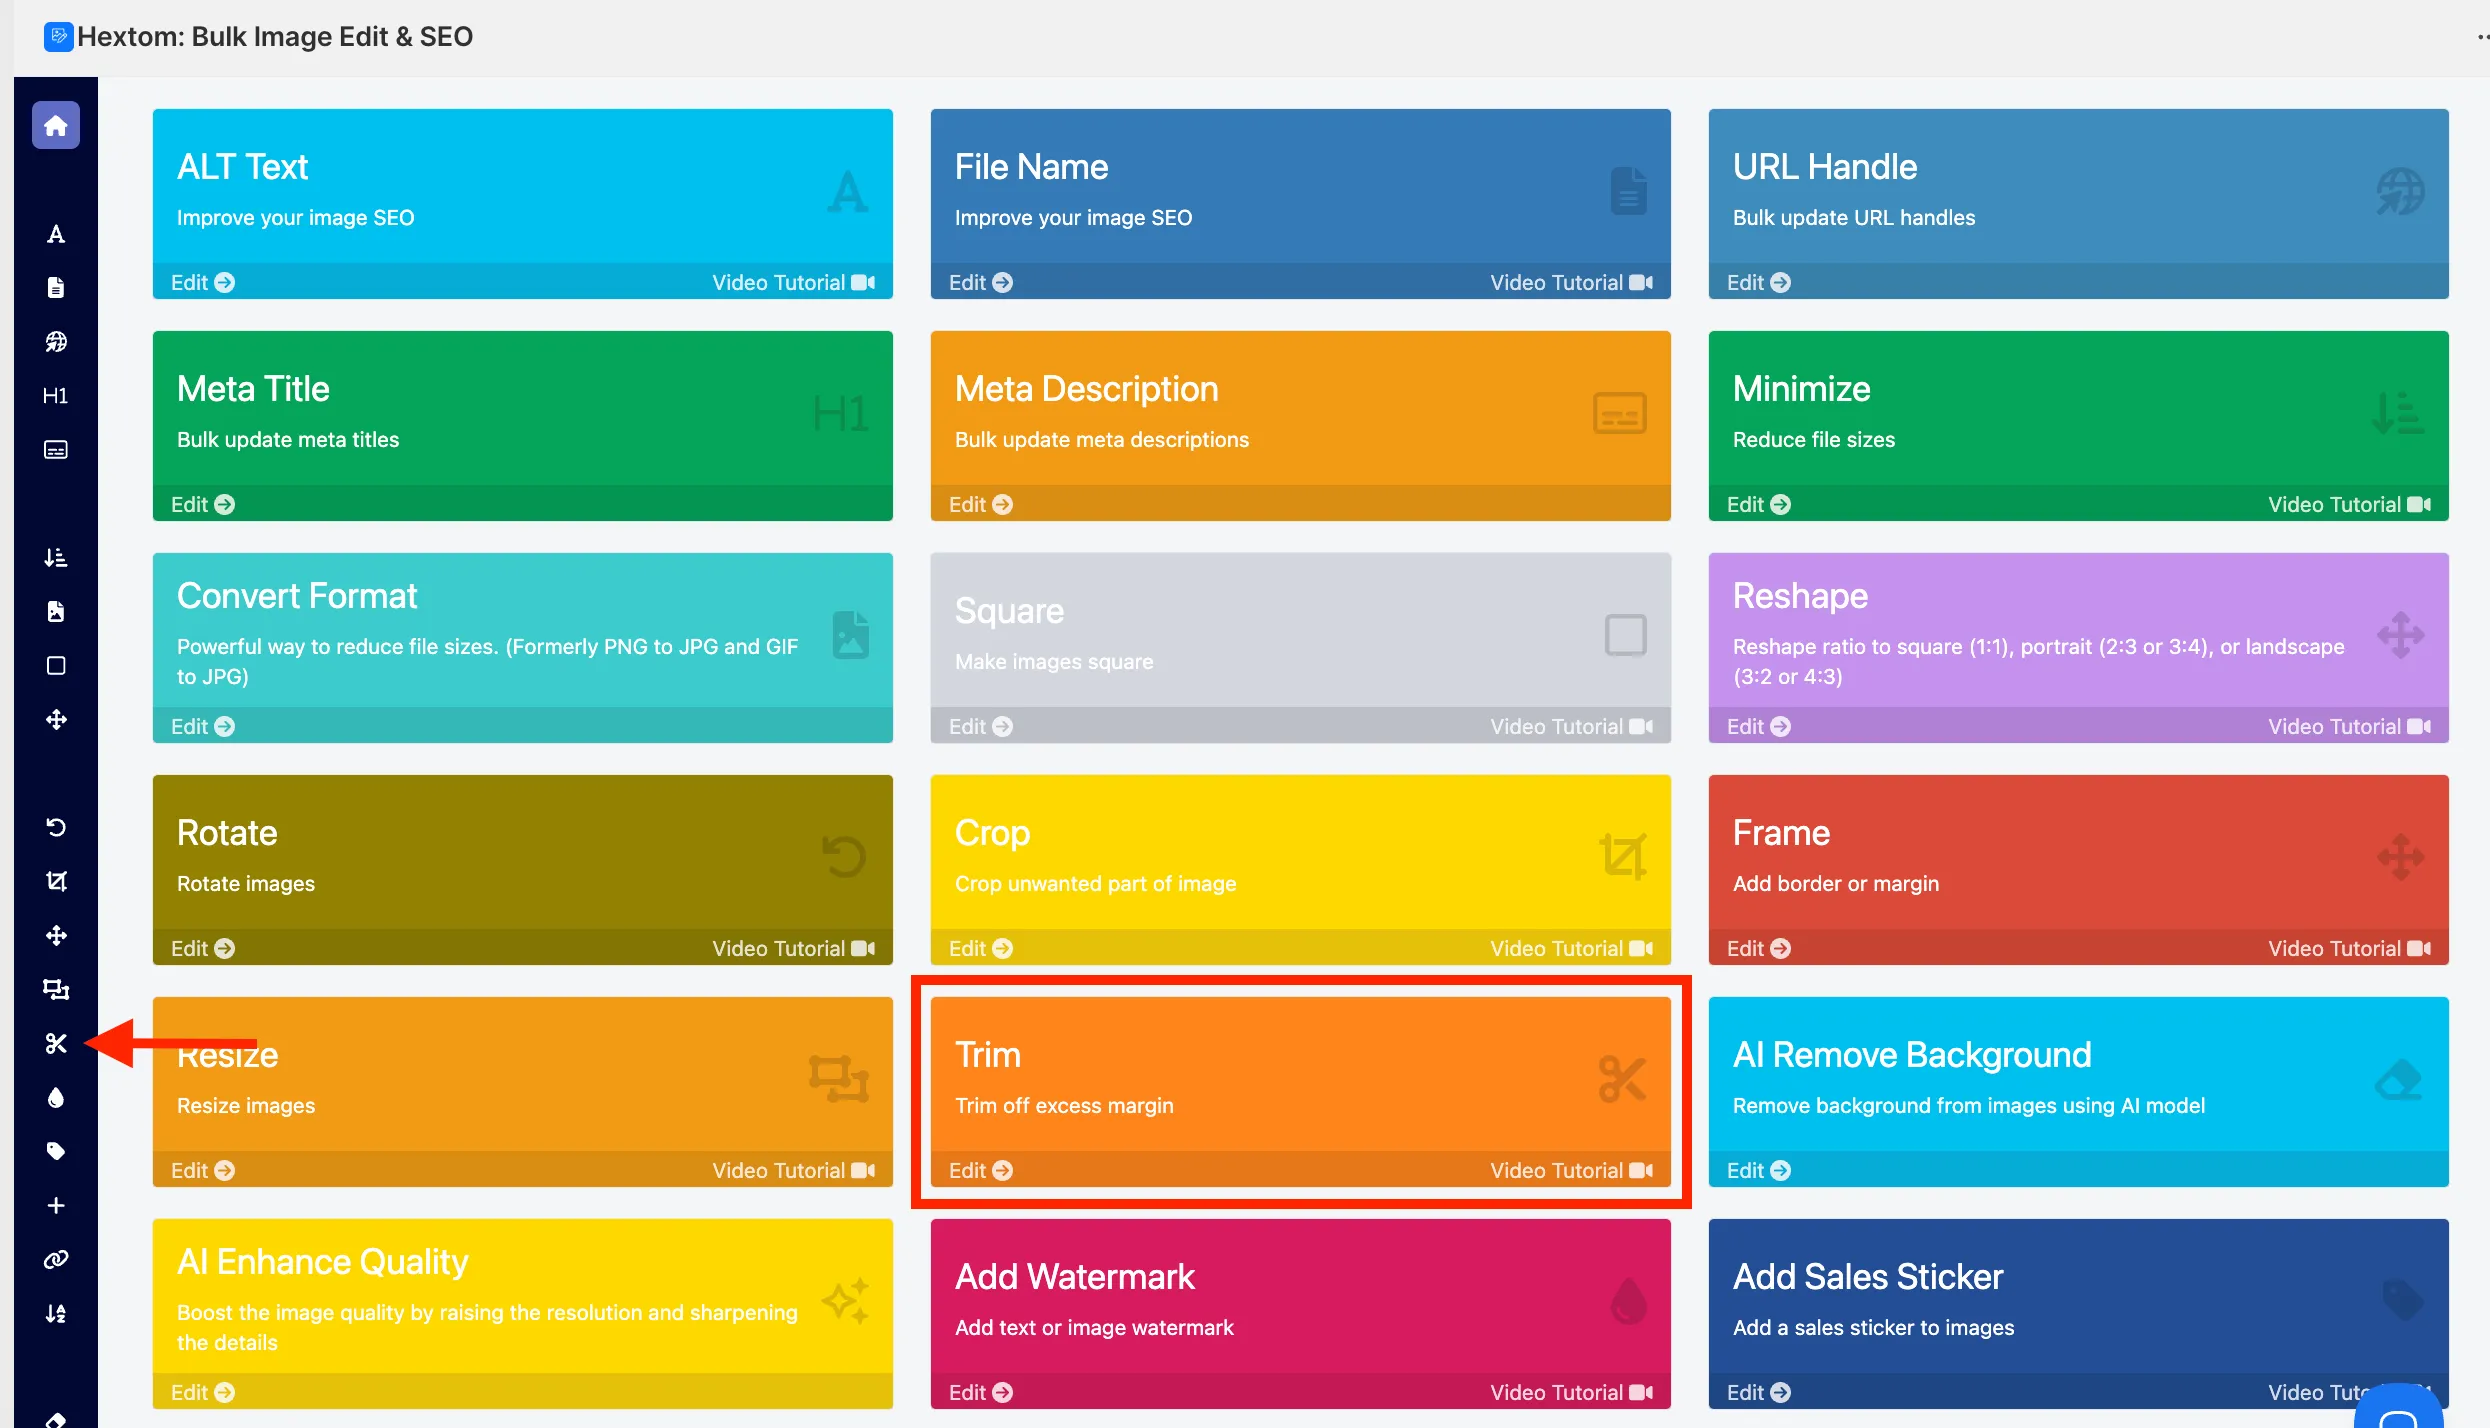
Task: Select the Sales Sticker tag sidebar icon
Action: click(x=56, y=1151)
